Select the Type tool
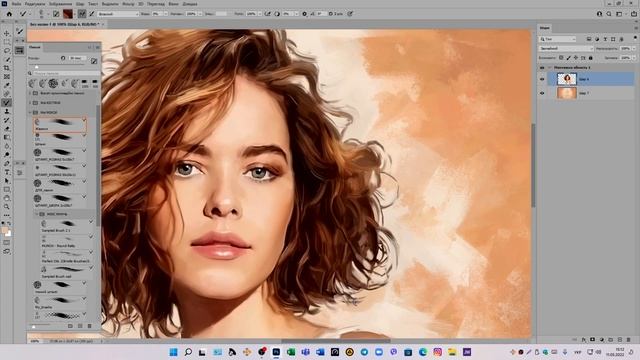The image size is (640, 360). (x=7, y=172)
